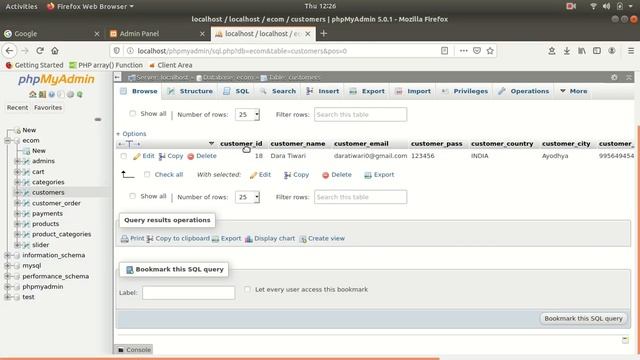This screenshot has height=360, width=640.
Task: Open the More tab dropdown
Action: point(574,91)
